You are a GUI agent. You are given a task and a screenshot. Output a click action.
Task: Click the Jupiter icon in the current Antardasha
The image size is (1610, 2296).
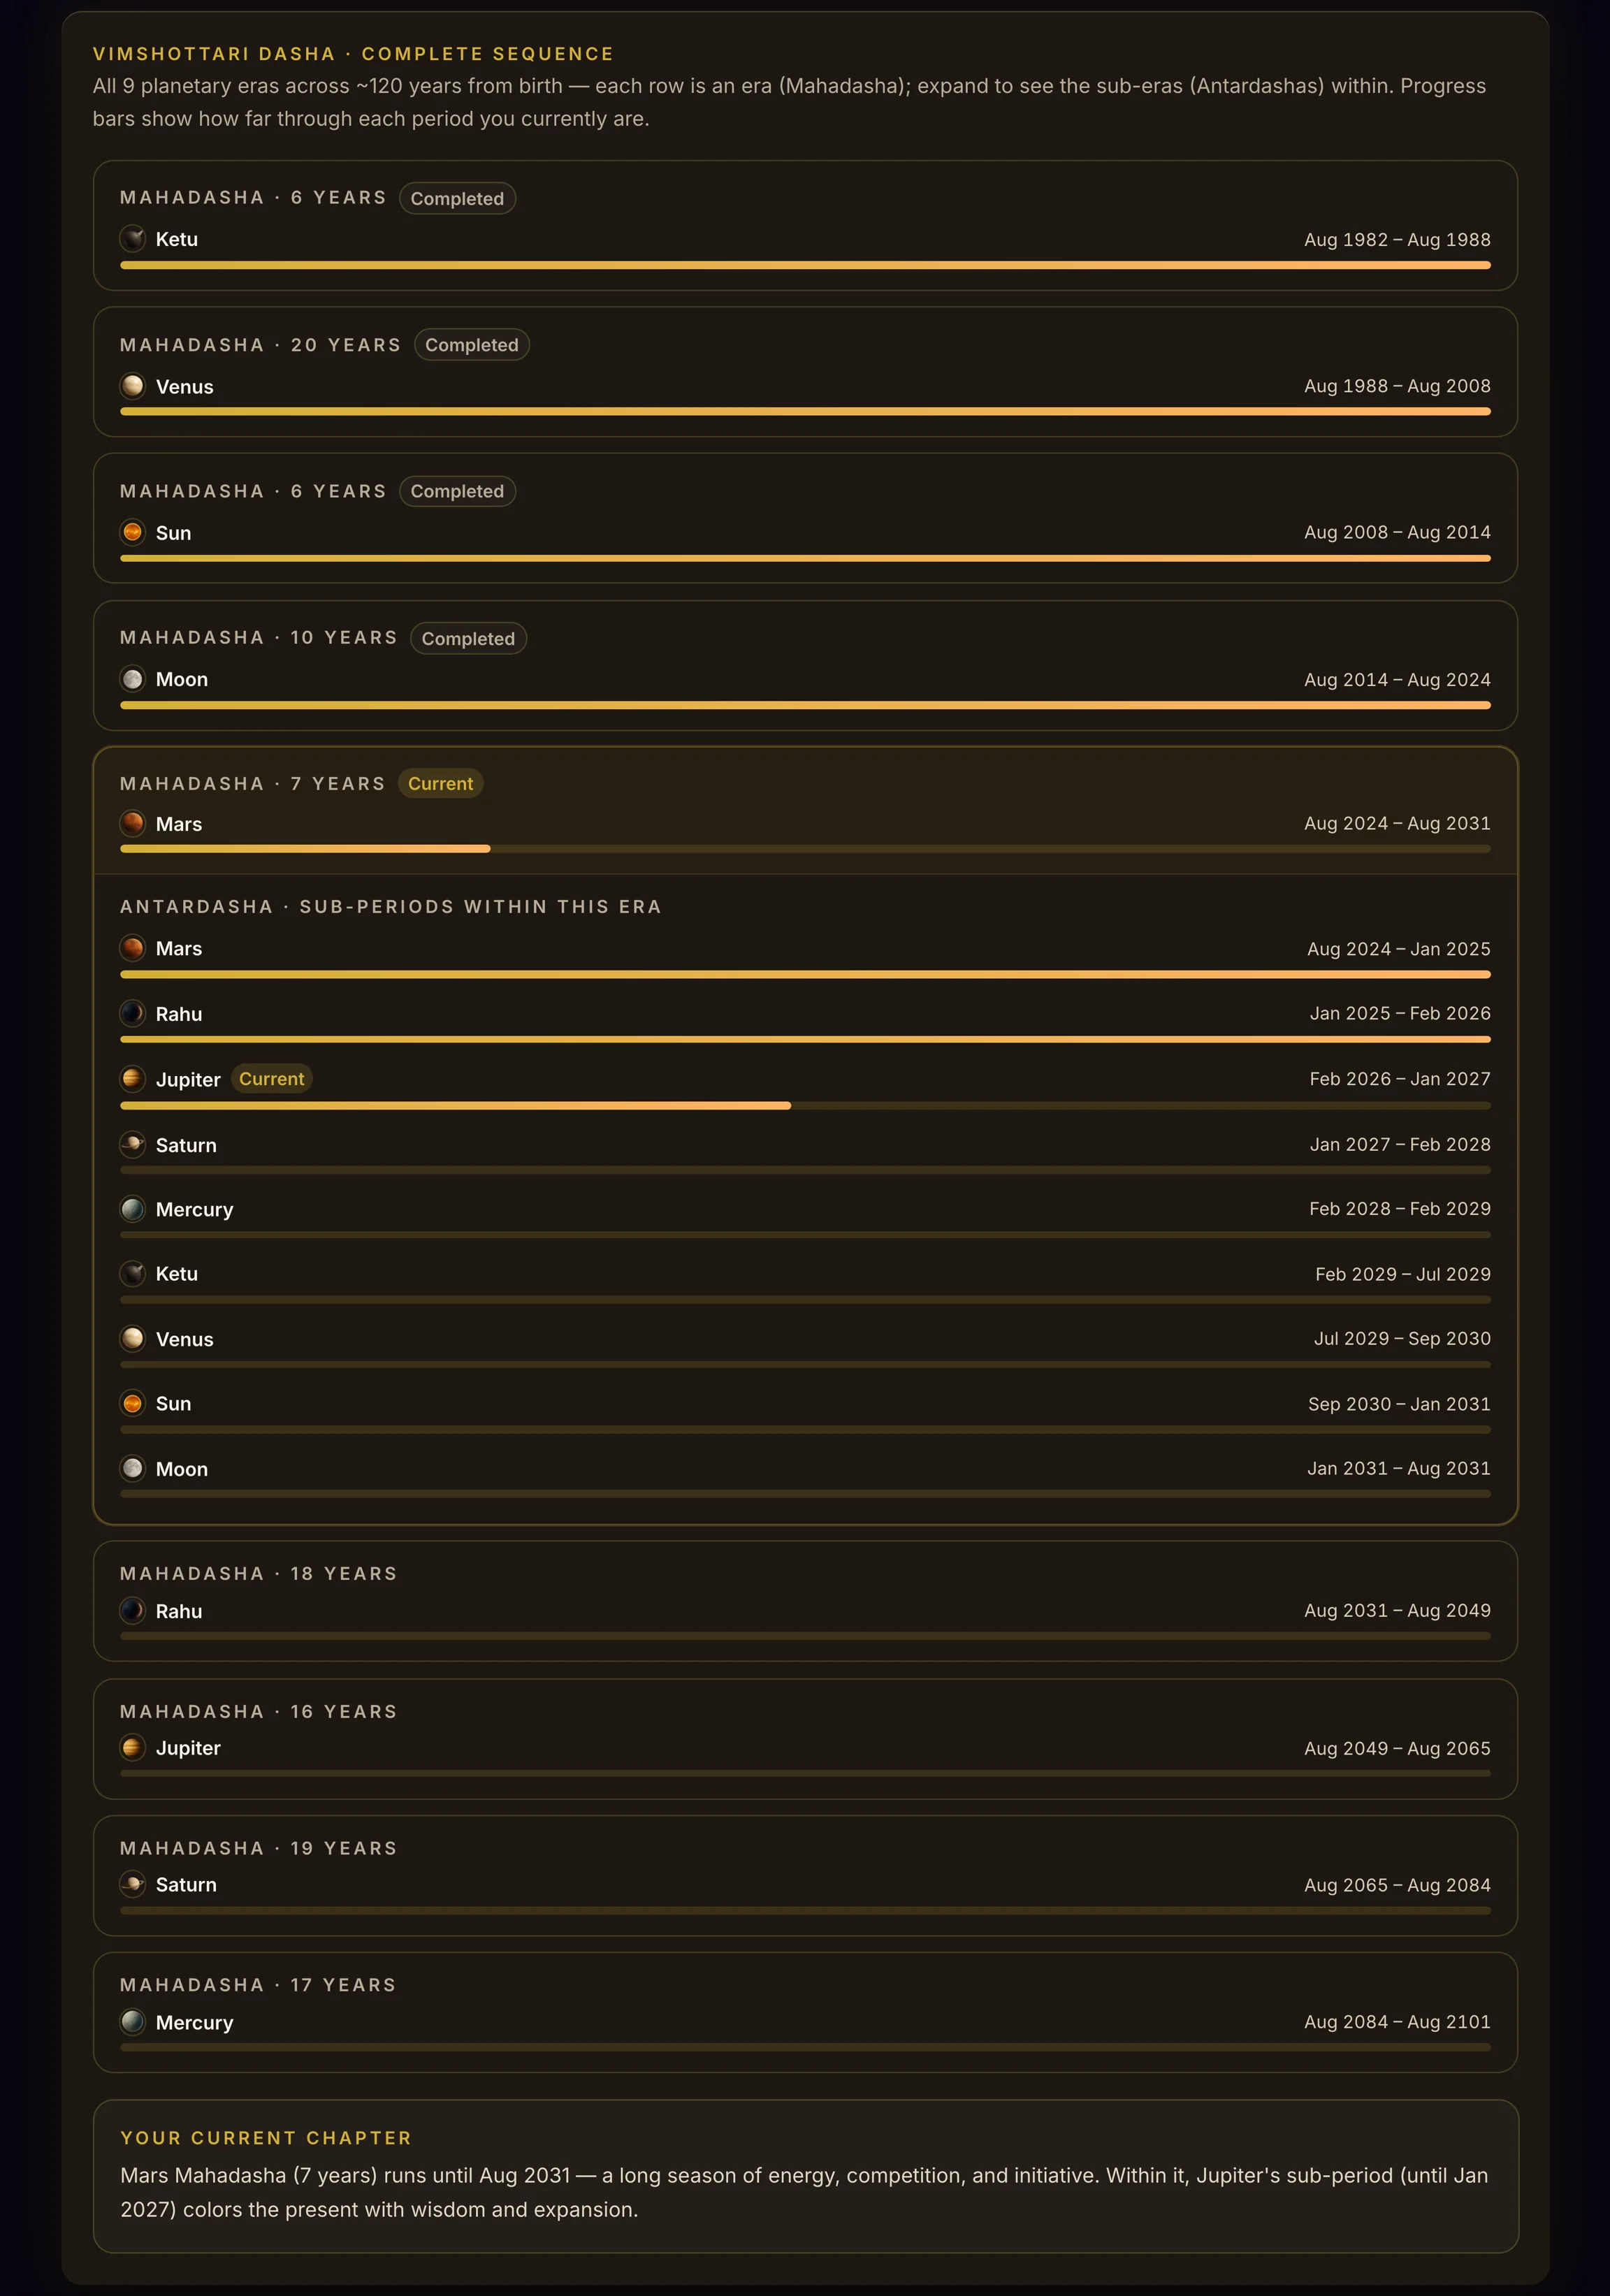132,1078
